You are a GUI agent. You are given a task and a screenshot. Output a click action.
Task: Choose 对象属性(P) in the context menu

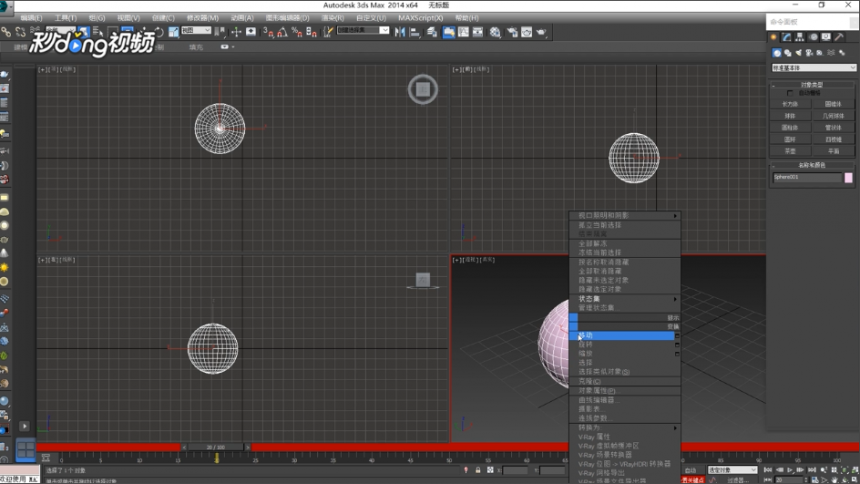(x=625, y=391)
